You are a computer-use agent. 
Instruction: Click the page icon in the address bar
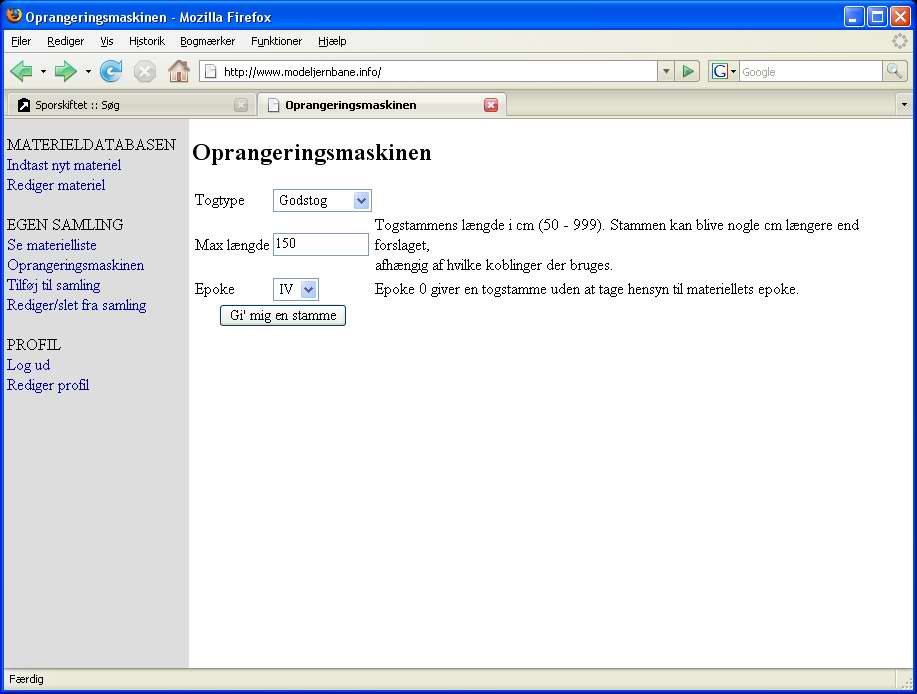point(211,72)
